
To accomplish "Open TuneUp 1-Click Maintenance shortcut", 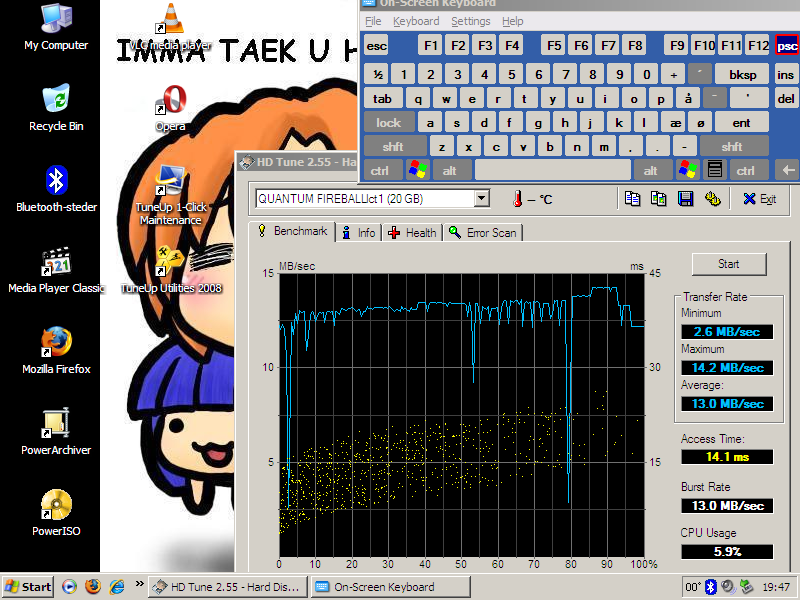I will click(x=170, y=195).
